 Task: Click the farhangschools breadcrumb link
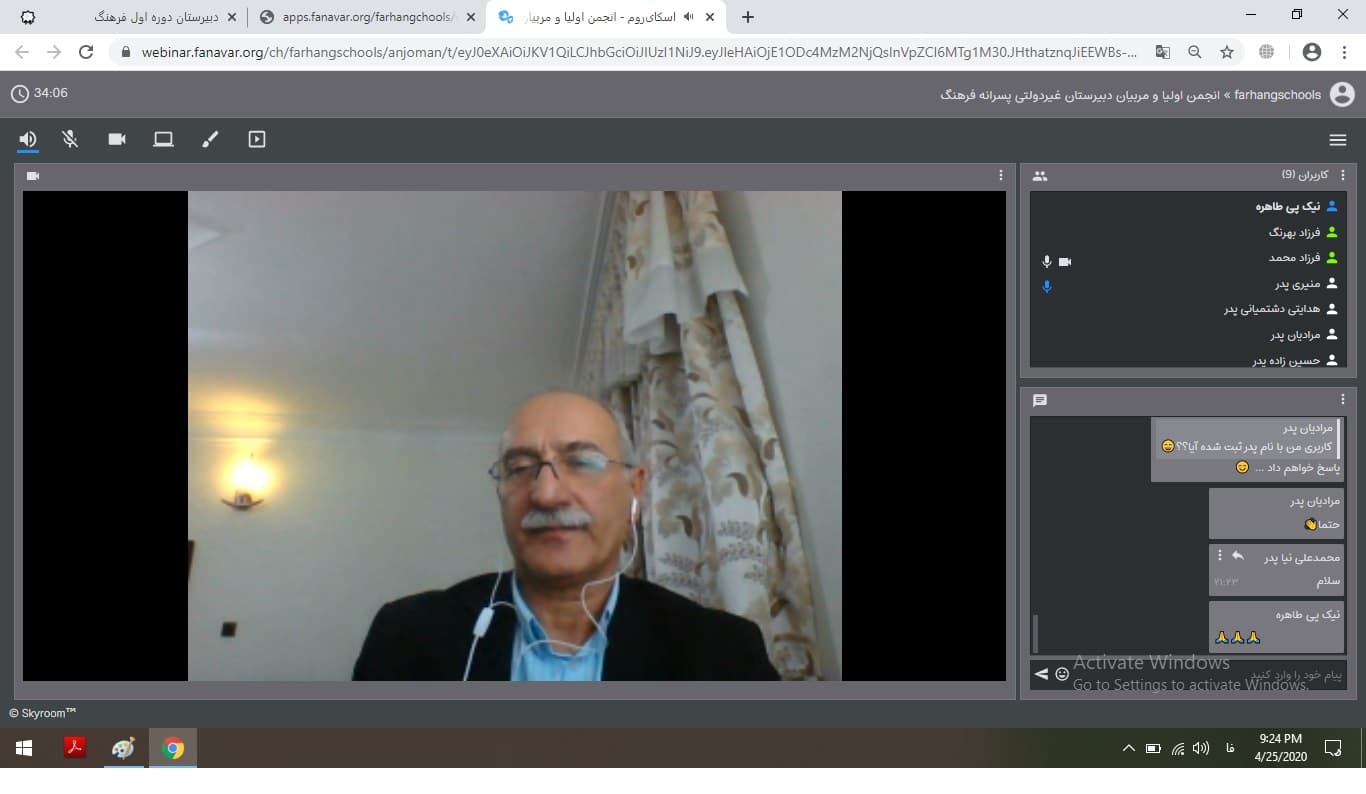1277,95
